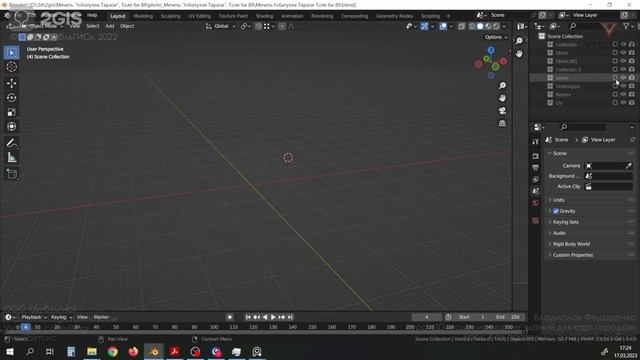Screen dimensions: 640x360
Task: Open the Render properties tab
Action: [536, 156]
